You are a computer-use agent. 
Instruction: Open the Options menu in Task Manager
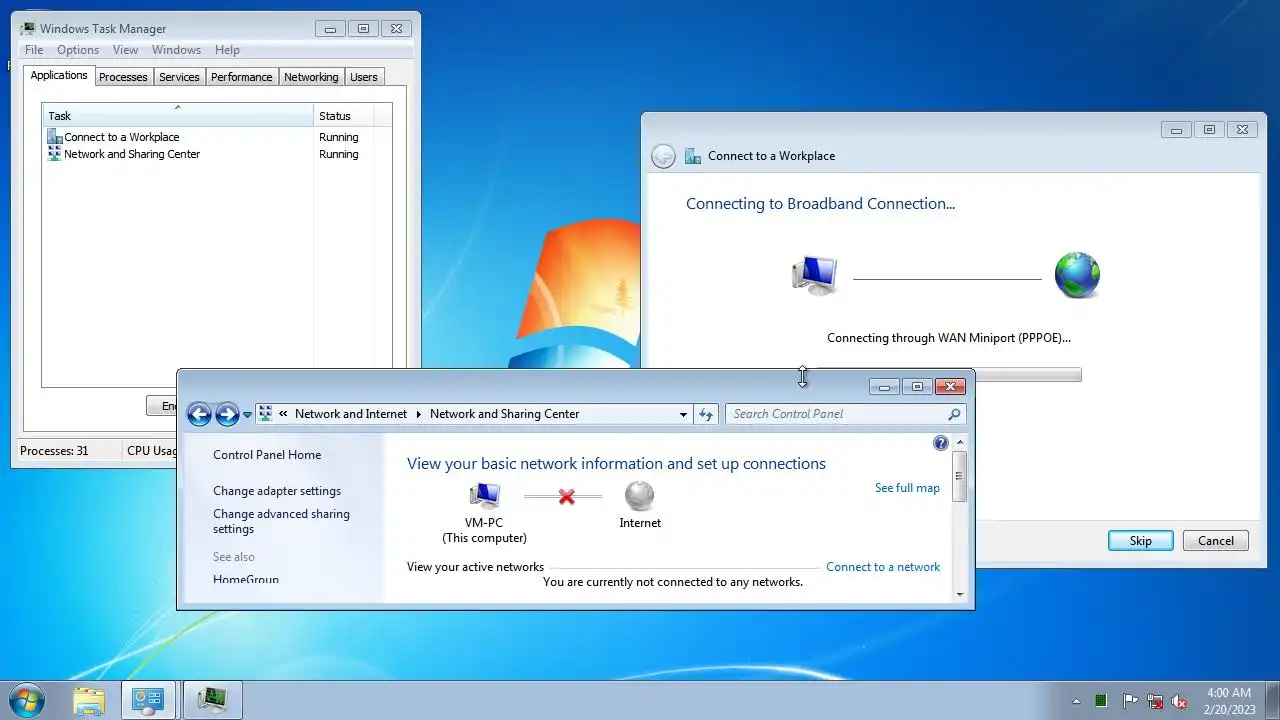tap(78, 50)
